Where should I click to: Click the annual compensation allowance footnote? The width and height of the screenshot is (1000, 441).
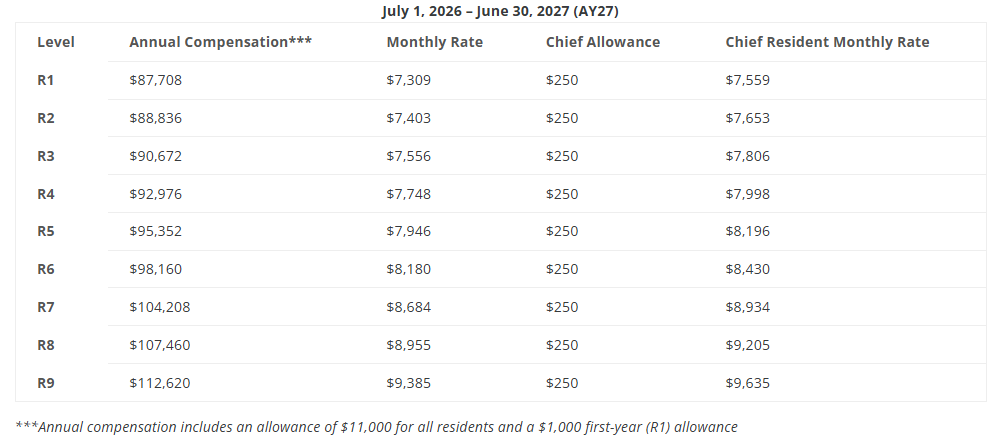[377, 427]
